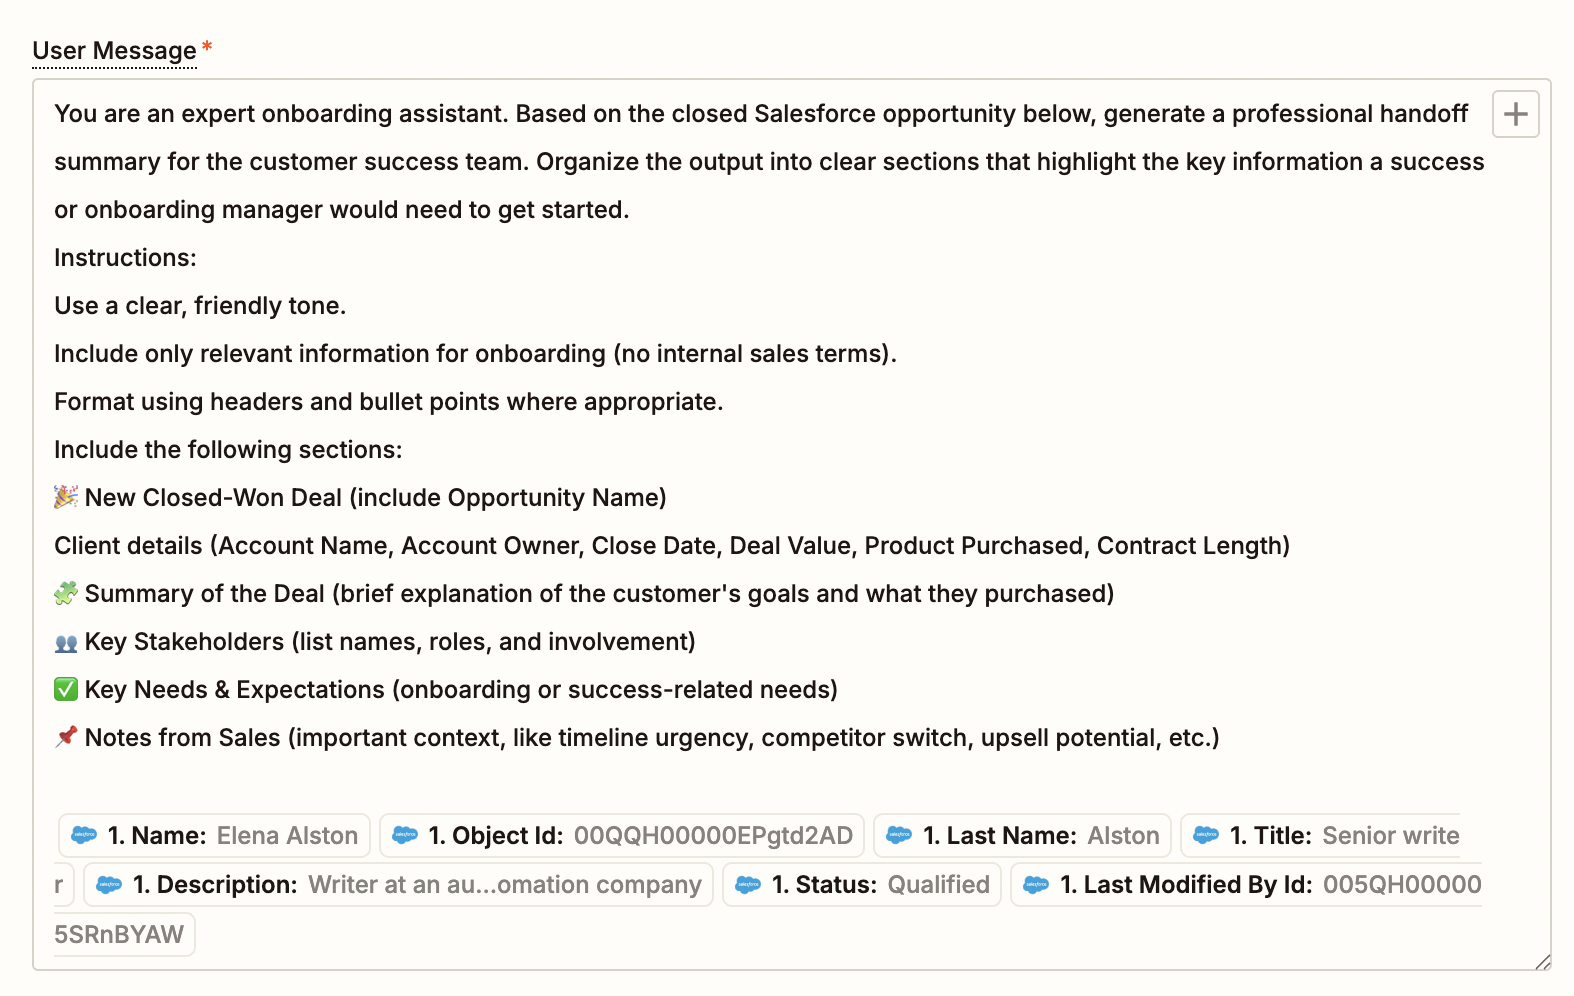Image resolution: width=1574 pixels, height=996 pixels.
Task: Click the party popper emoji before New Closed-Won Deal
Action: pos(66,497)
